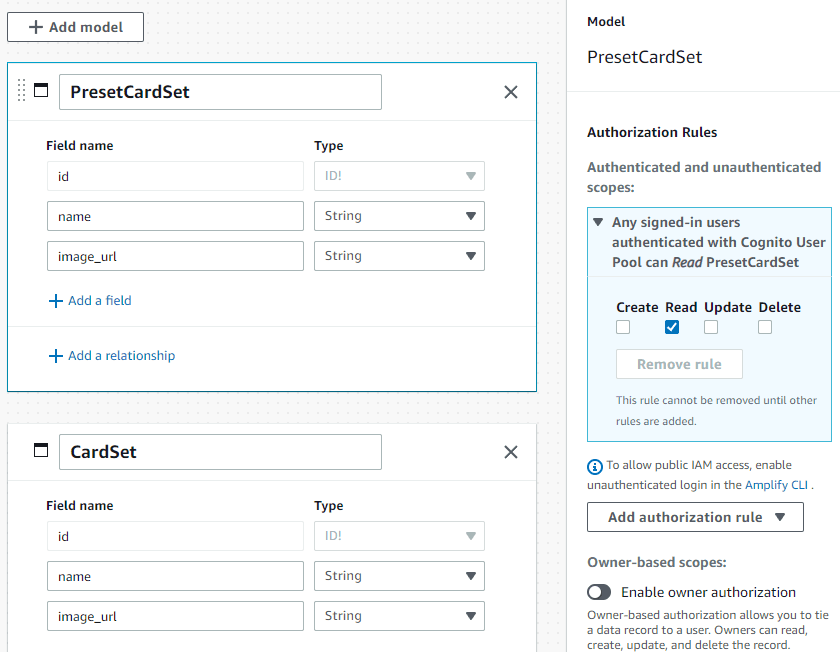The height and width of the screenshot is (652, 840).
Task: Click the Add model button
Action: point(75,27)
